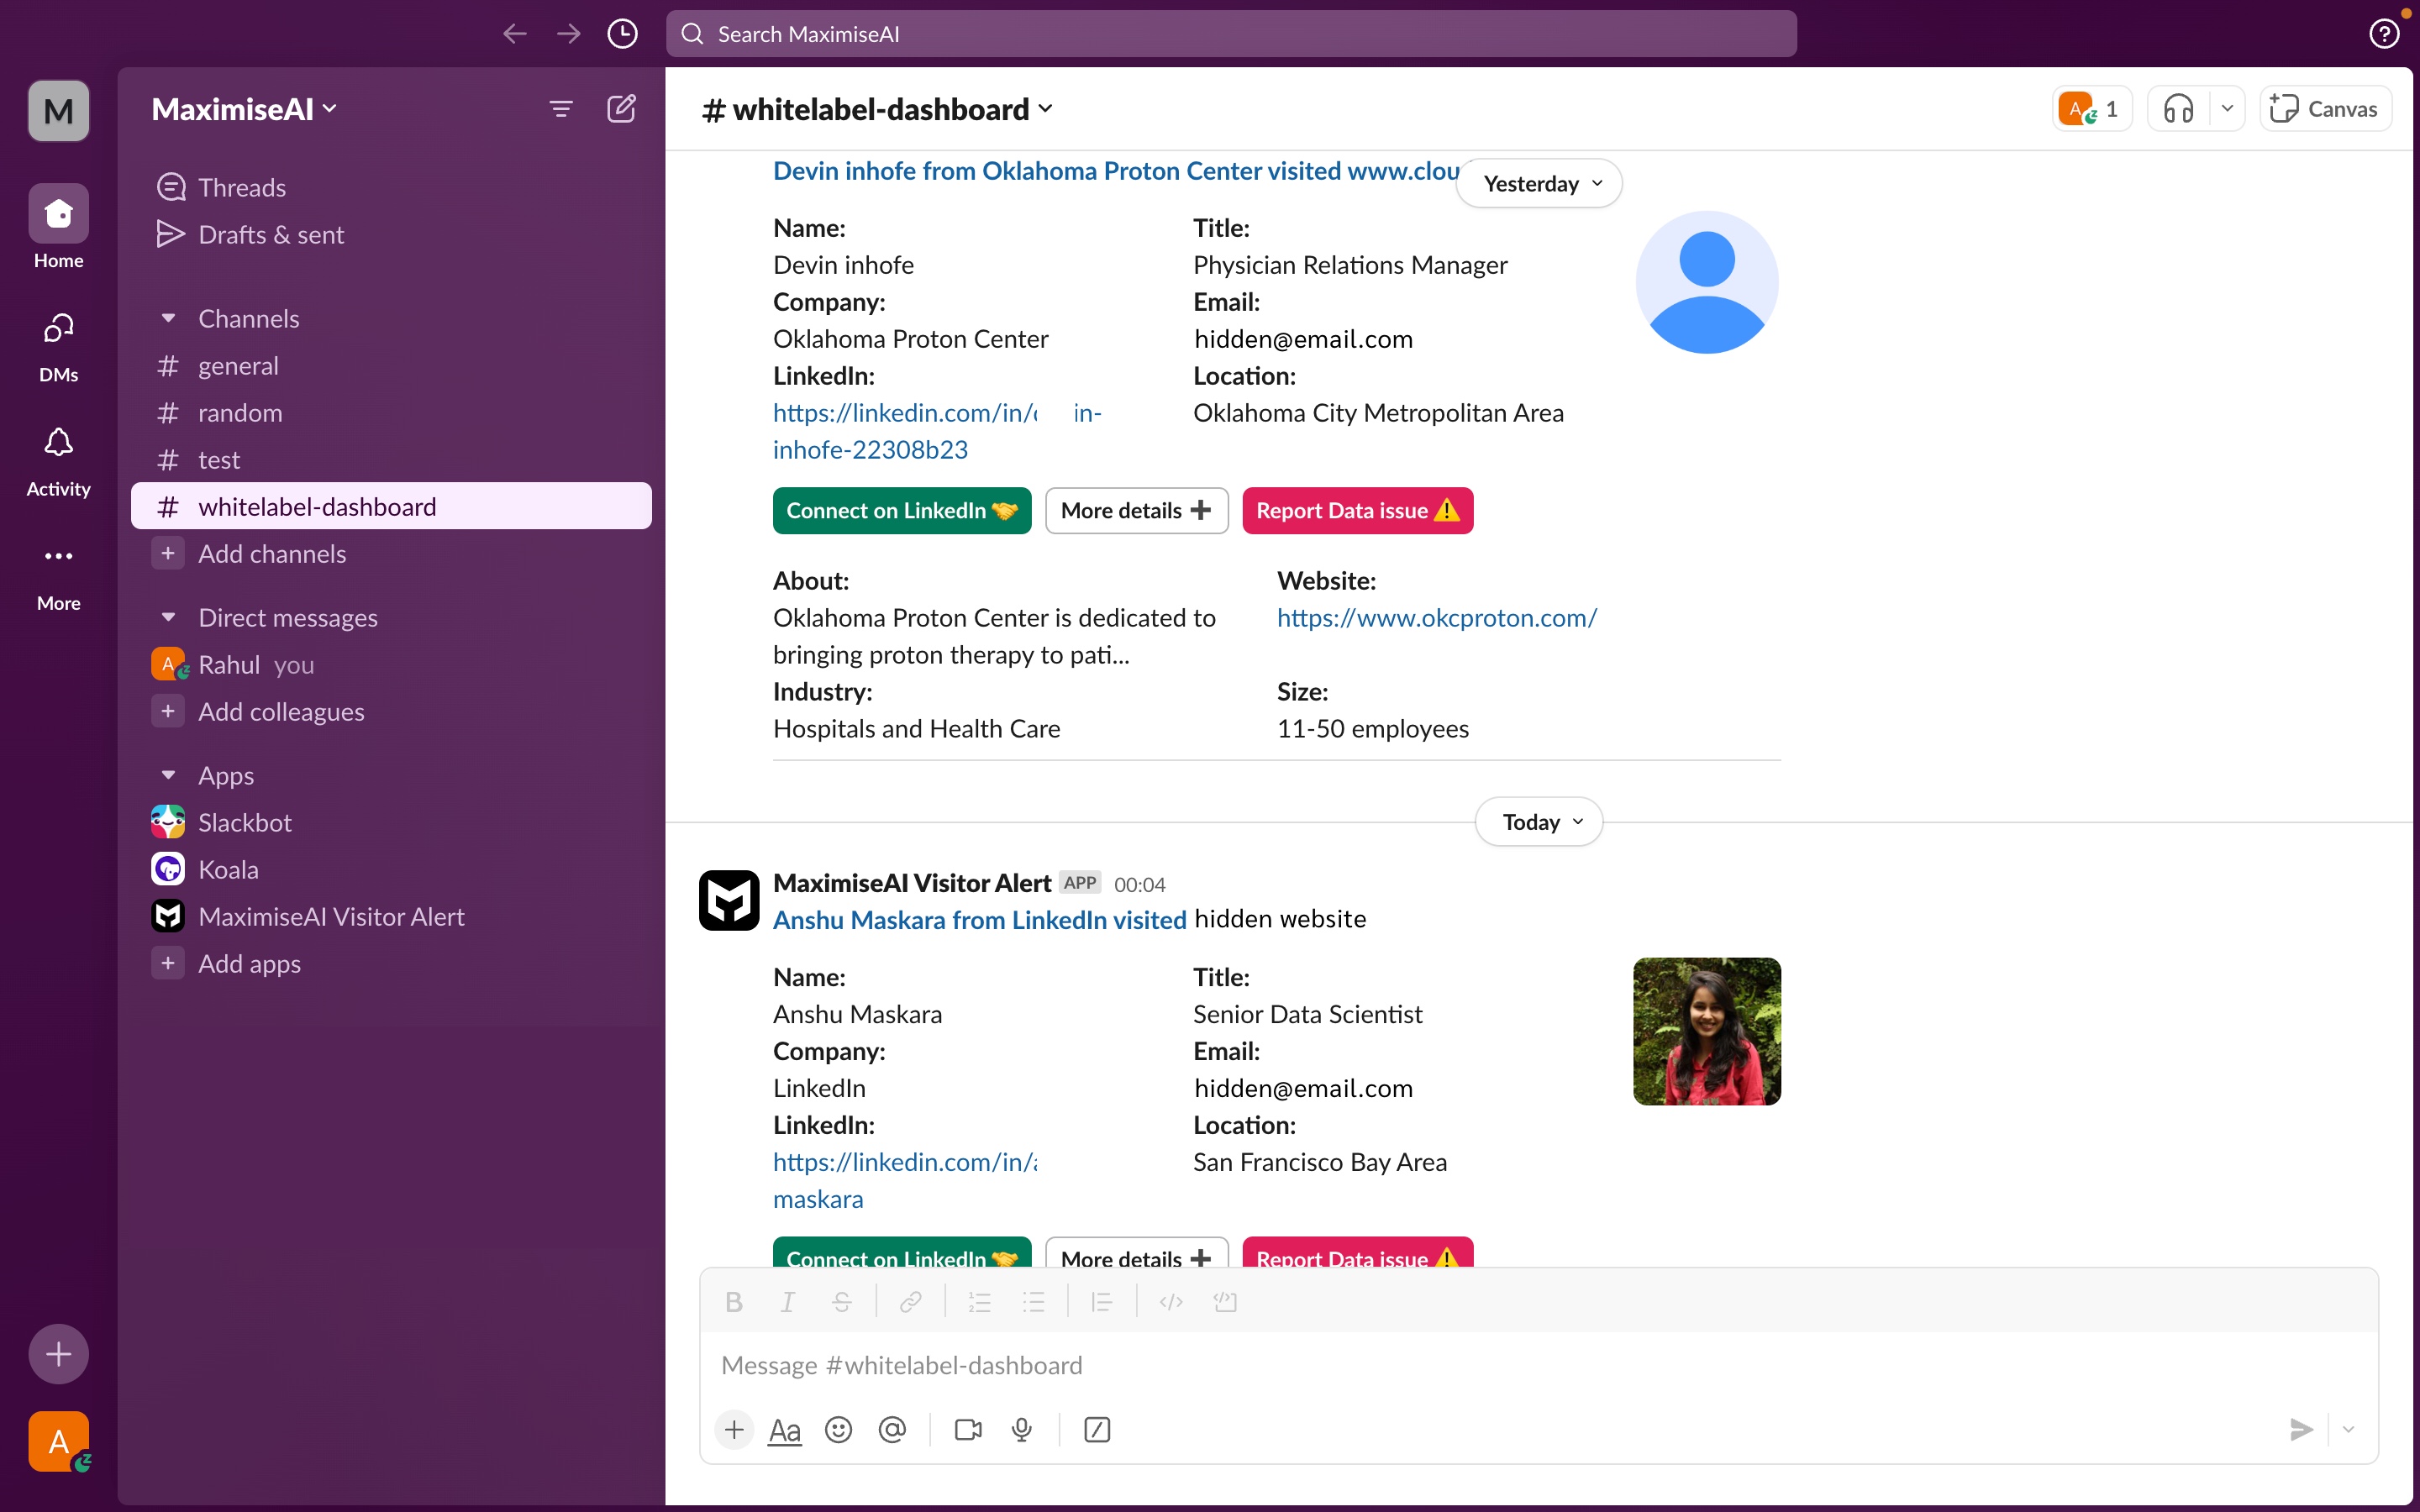
Task: Compose a new message with pencil icon
Action: pyautogui.click(x=622, y=108)
